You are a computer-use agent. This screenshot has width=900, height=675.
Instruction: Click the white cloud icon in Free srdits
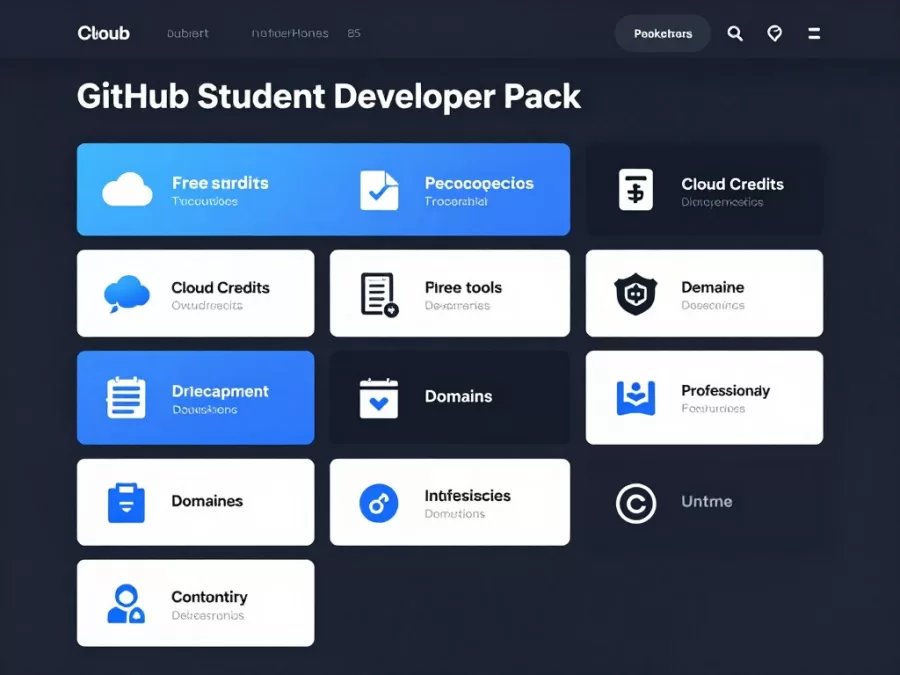127,189
